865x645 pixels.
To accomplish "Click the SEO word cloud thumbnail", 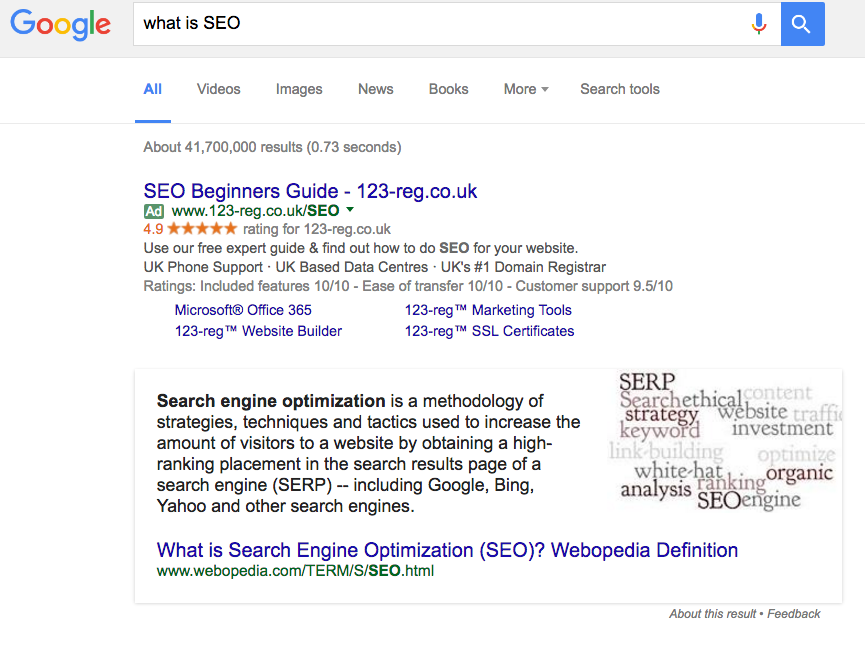I will pos(725,441).
